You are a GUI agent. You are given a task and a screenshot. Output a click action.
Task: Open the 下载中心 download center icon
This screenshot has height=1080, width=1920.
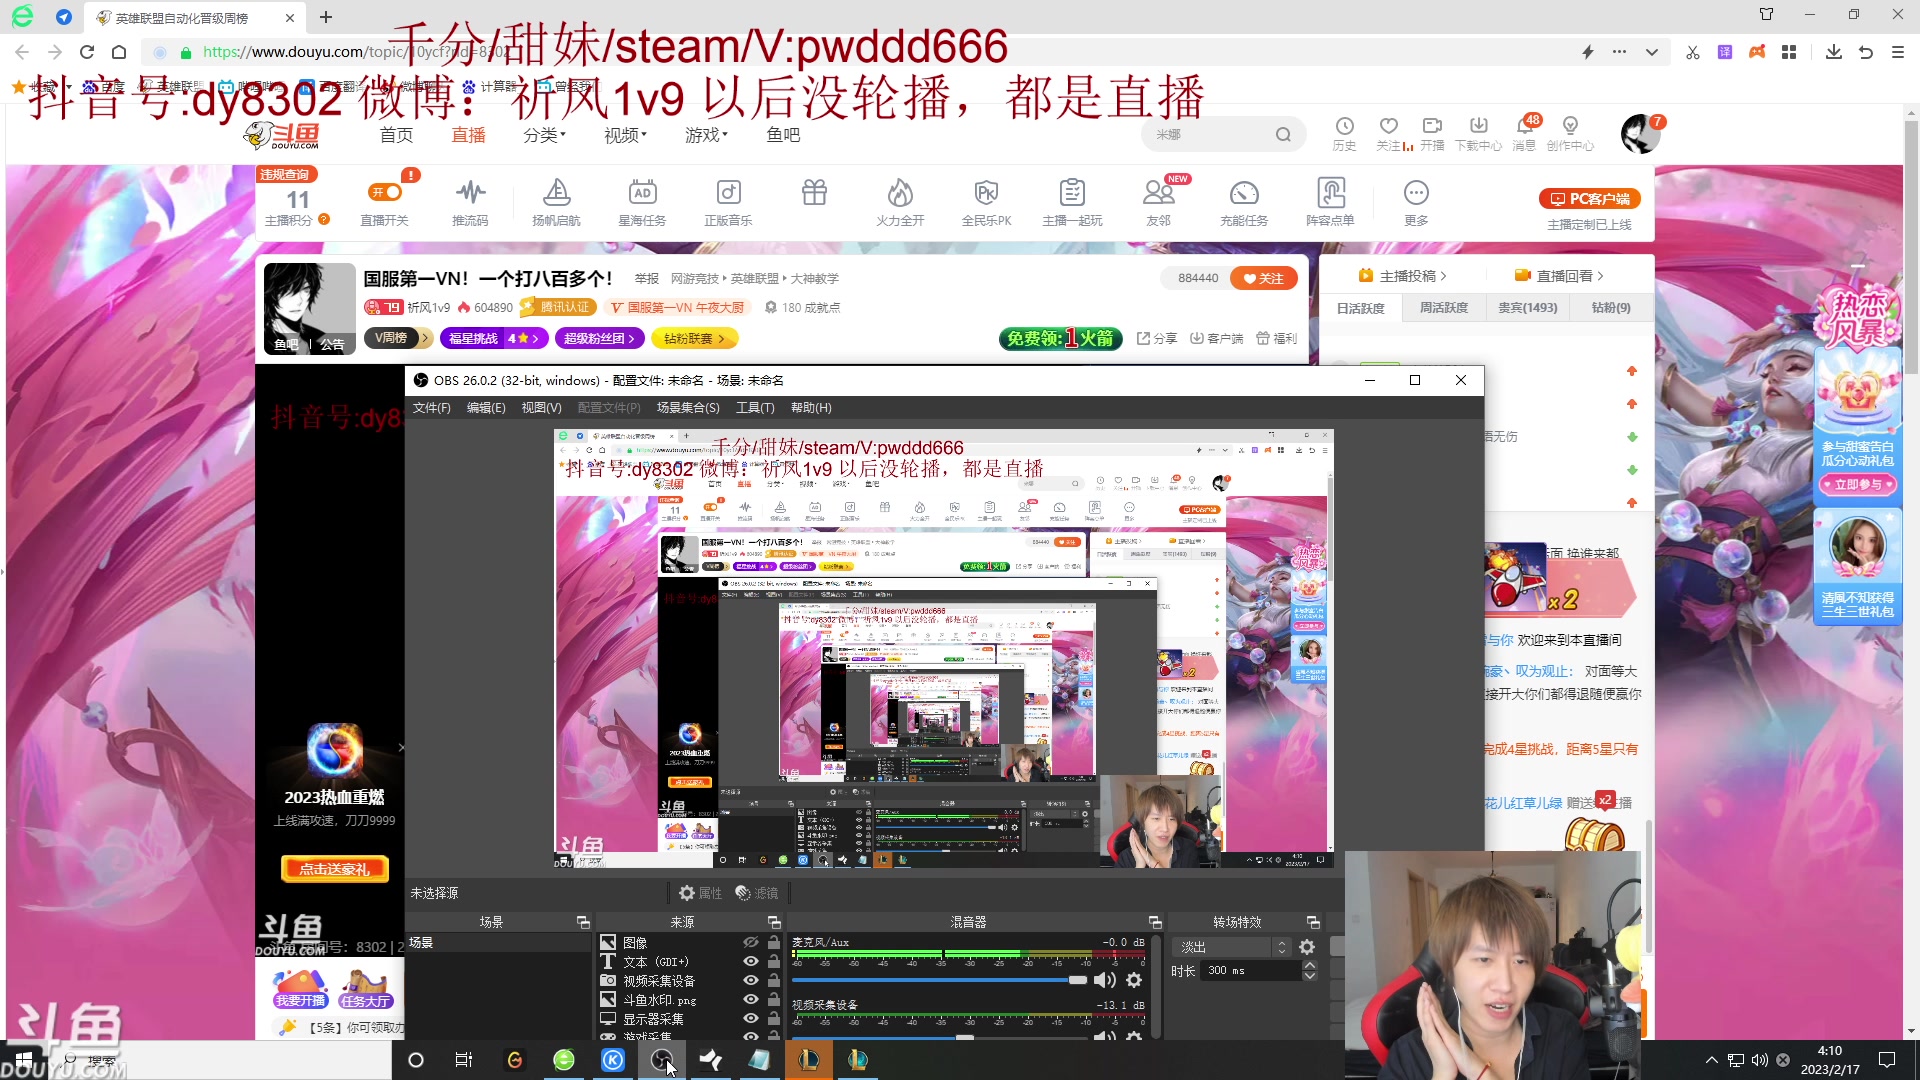(1478, 133)
